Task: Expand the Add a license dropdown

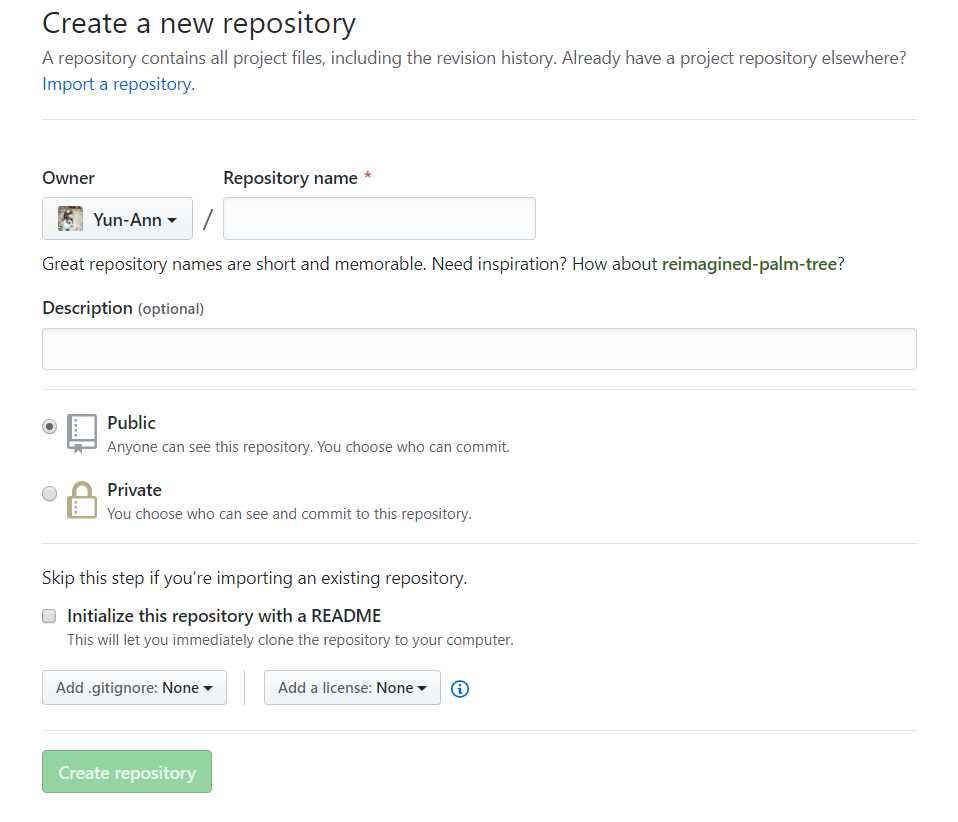Action: coord(352,688)
